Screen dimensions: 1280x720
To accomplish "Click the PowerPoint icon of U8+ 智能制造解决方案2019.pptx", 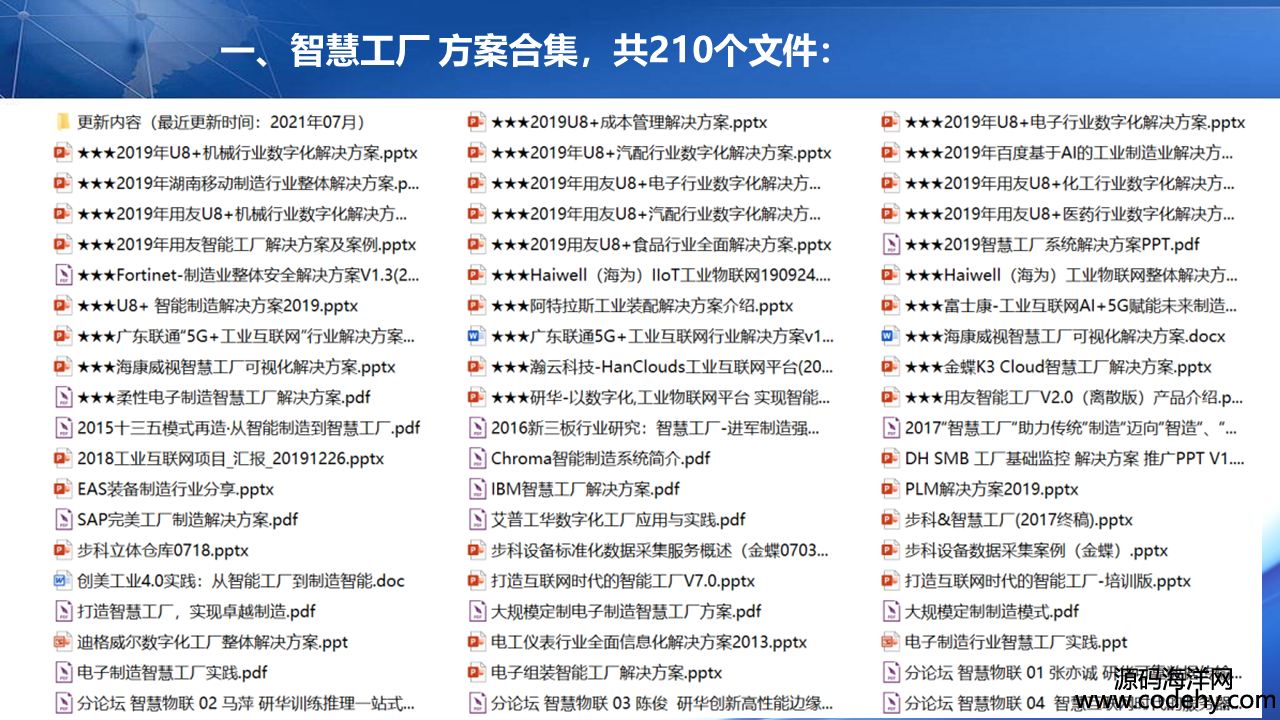I will click(x=63, y=306).
